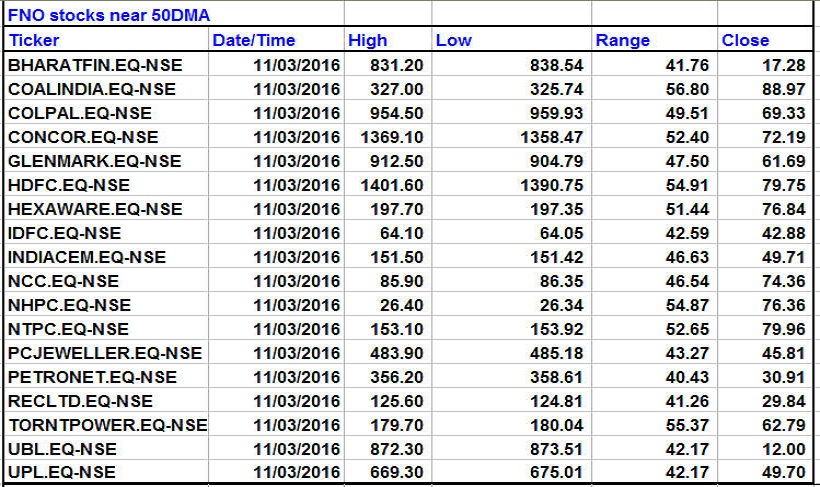The image size is (820, 487).
Task: Select Range value 55.37 for TORNTPOWER
Action: pos(688,425)
